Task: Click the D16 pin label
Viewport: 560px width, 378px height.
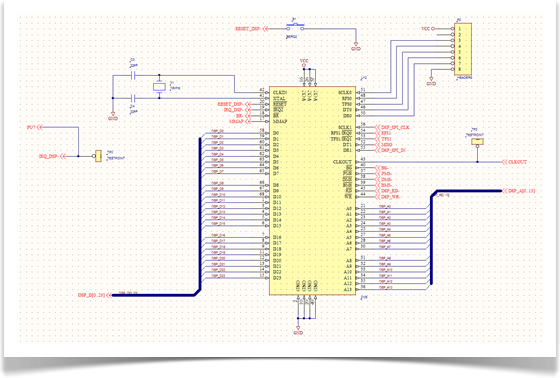Action: tap(277, 237)
